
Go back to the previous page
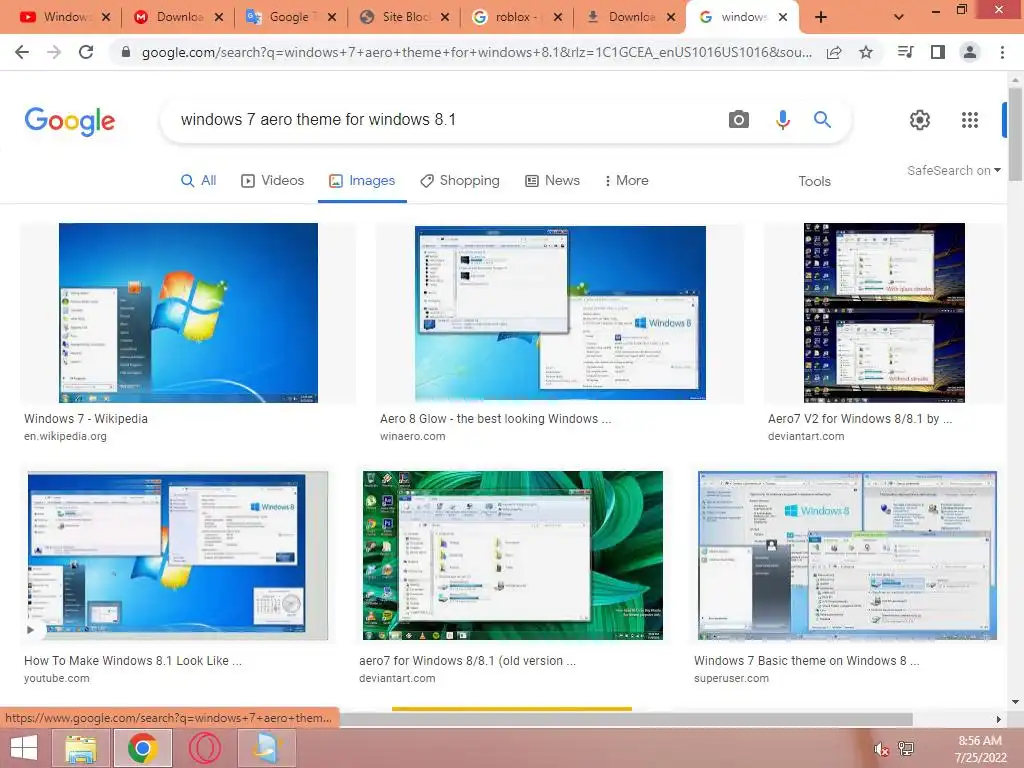pos(22,52)
